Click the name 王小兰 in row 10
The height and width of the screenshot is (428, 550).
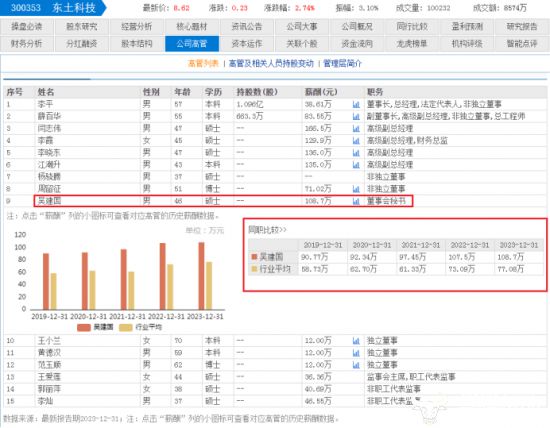49,341
